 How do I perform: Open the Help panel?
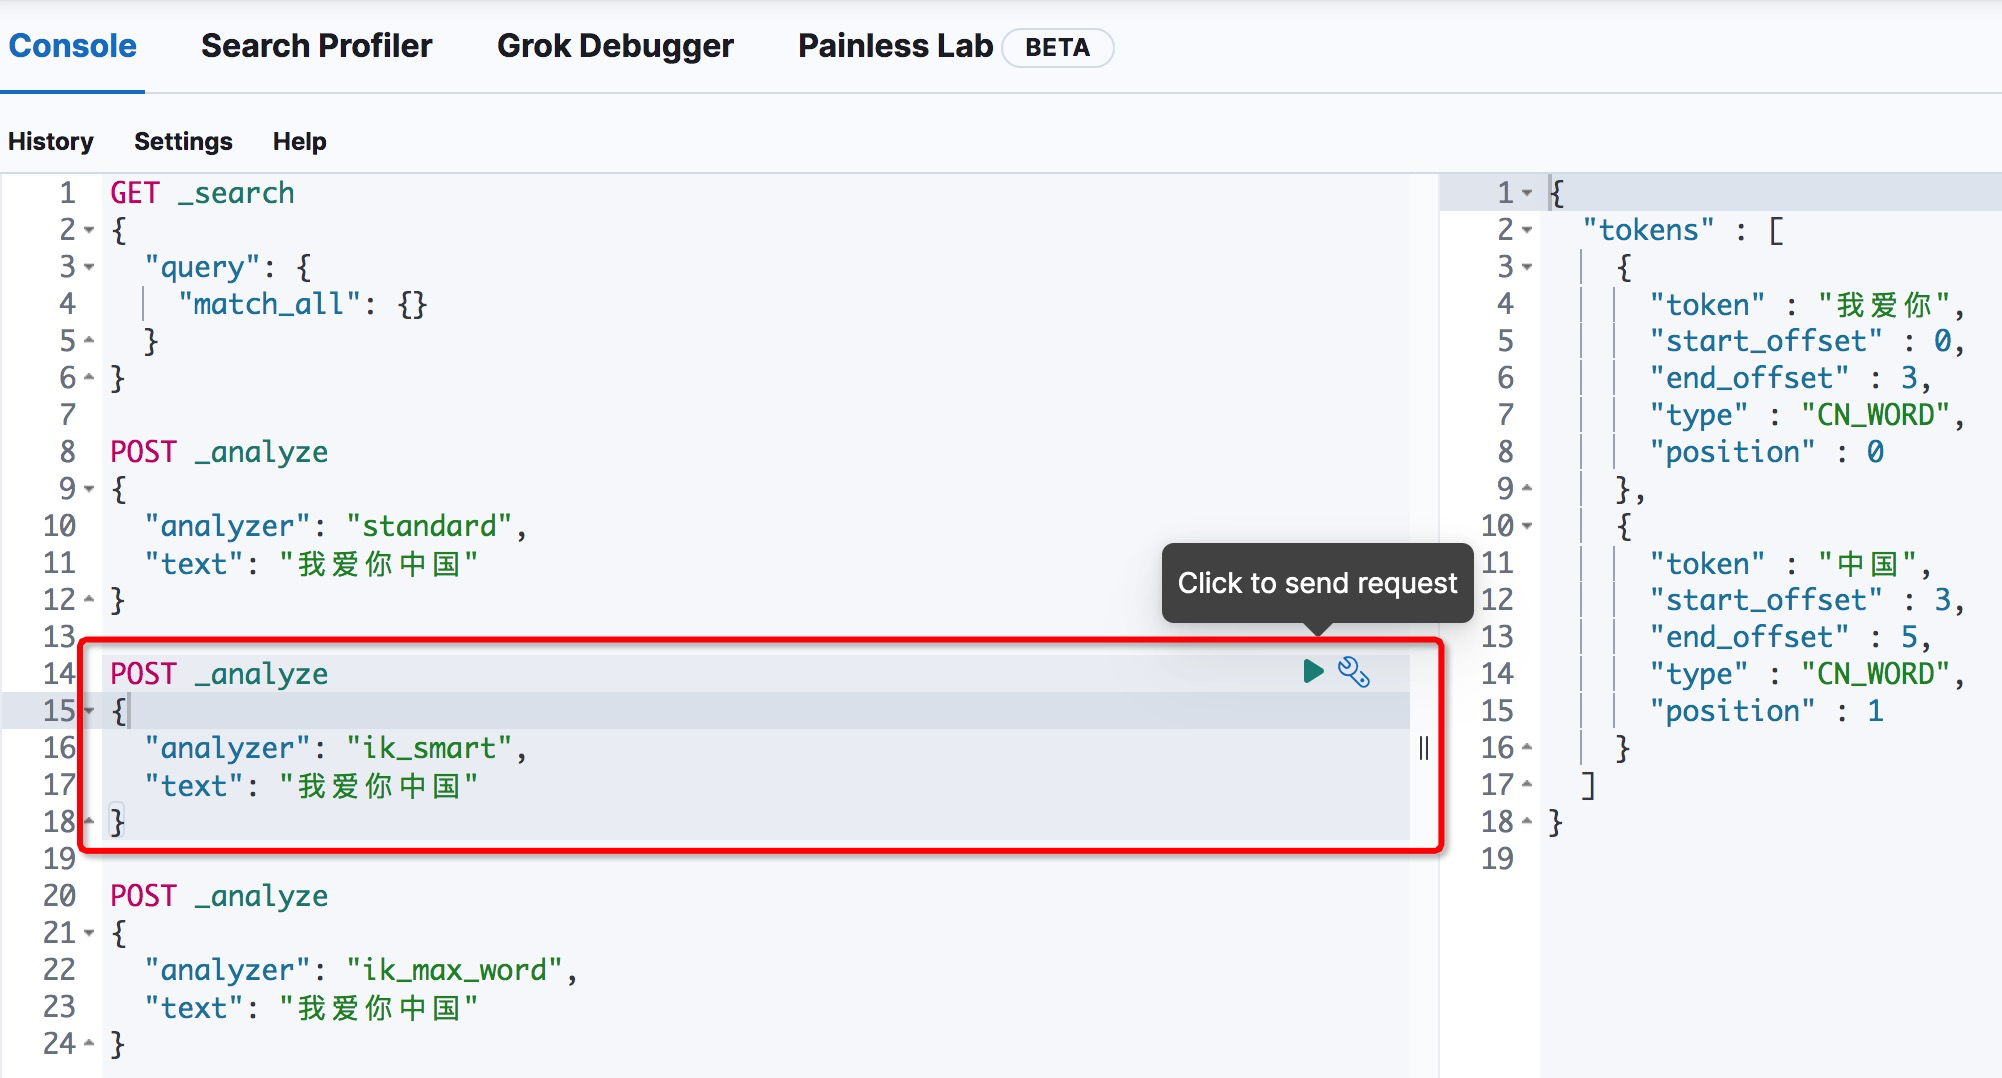299,141
